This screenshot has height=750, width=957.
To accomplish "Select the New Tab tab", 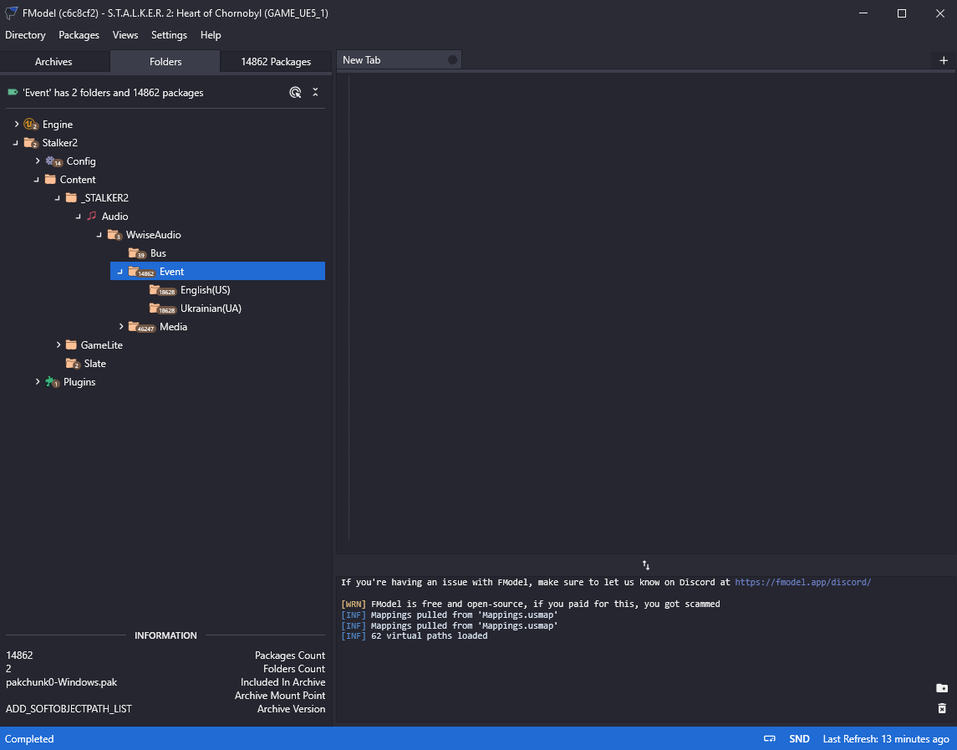I will (x=399, y=60).
